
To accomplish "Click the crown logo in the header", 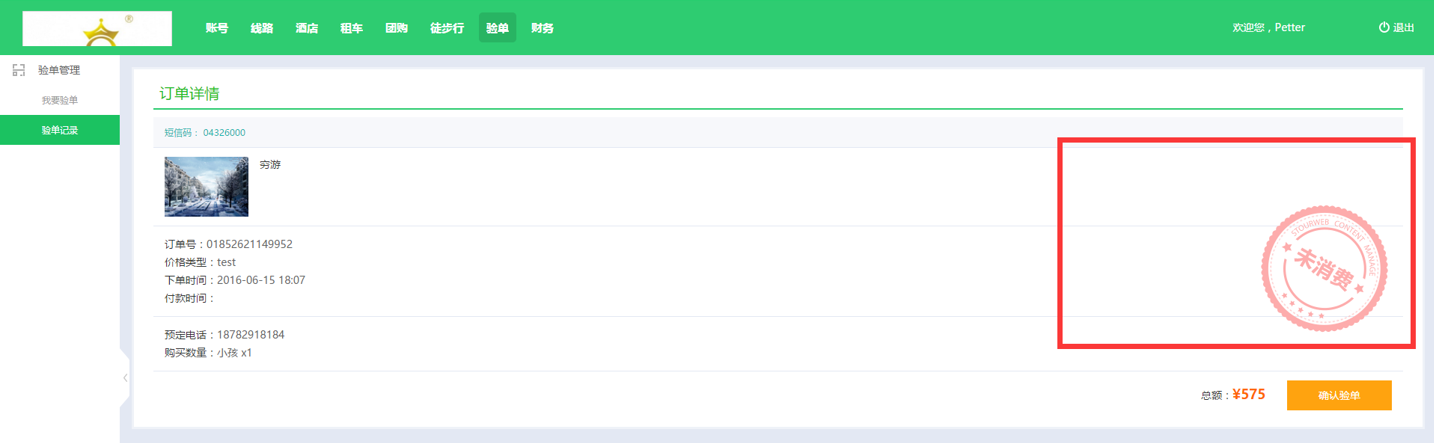I will [x=99, y=30].
